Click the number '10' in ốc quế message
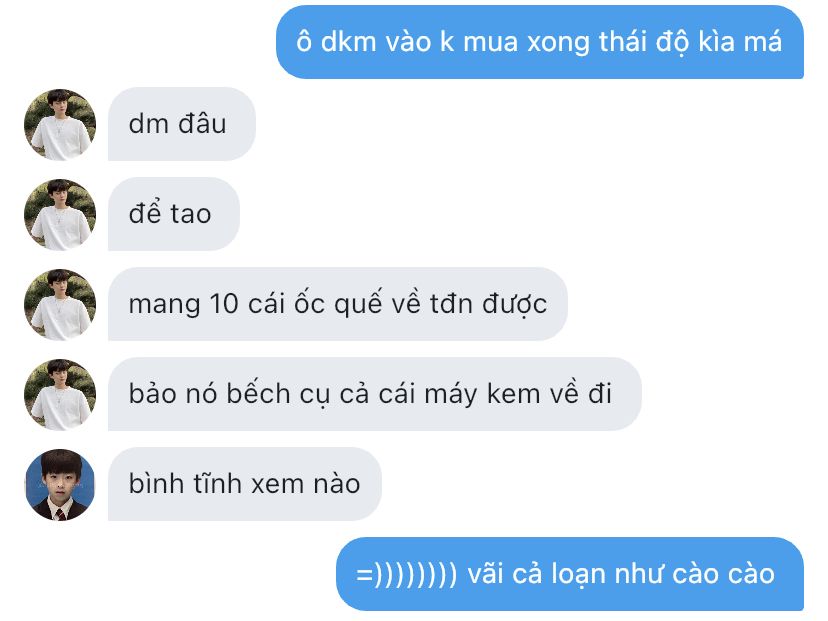 pos(224,304)
